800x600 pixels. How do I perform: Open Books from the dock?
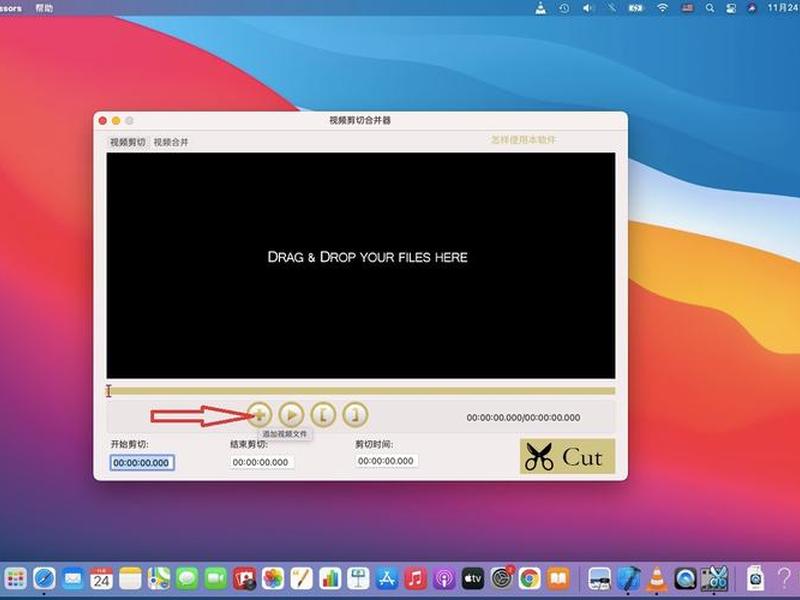point(559,579)
